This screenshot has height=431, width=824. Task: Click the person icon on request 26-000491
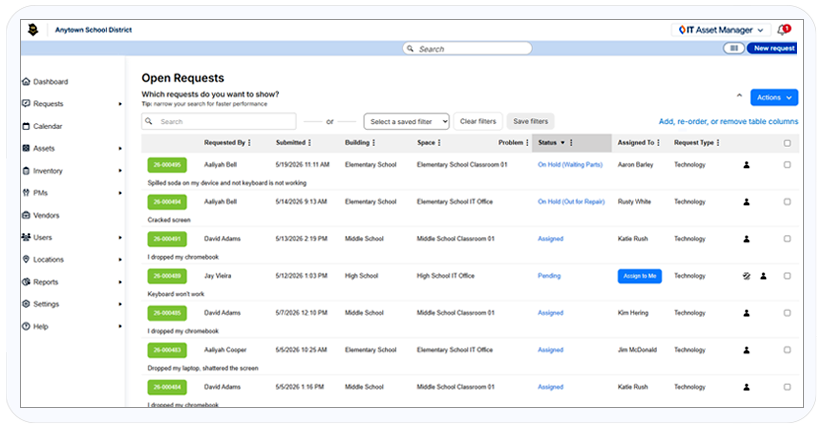746,239
